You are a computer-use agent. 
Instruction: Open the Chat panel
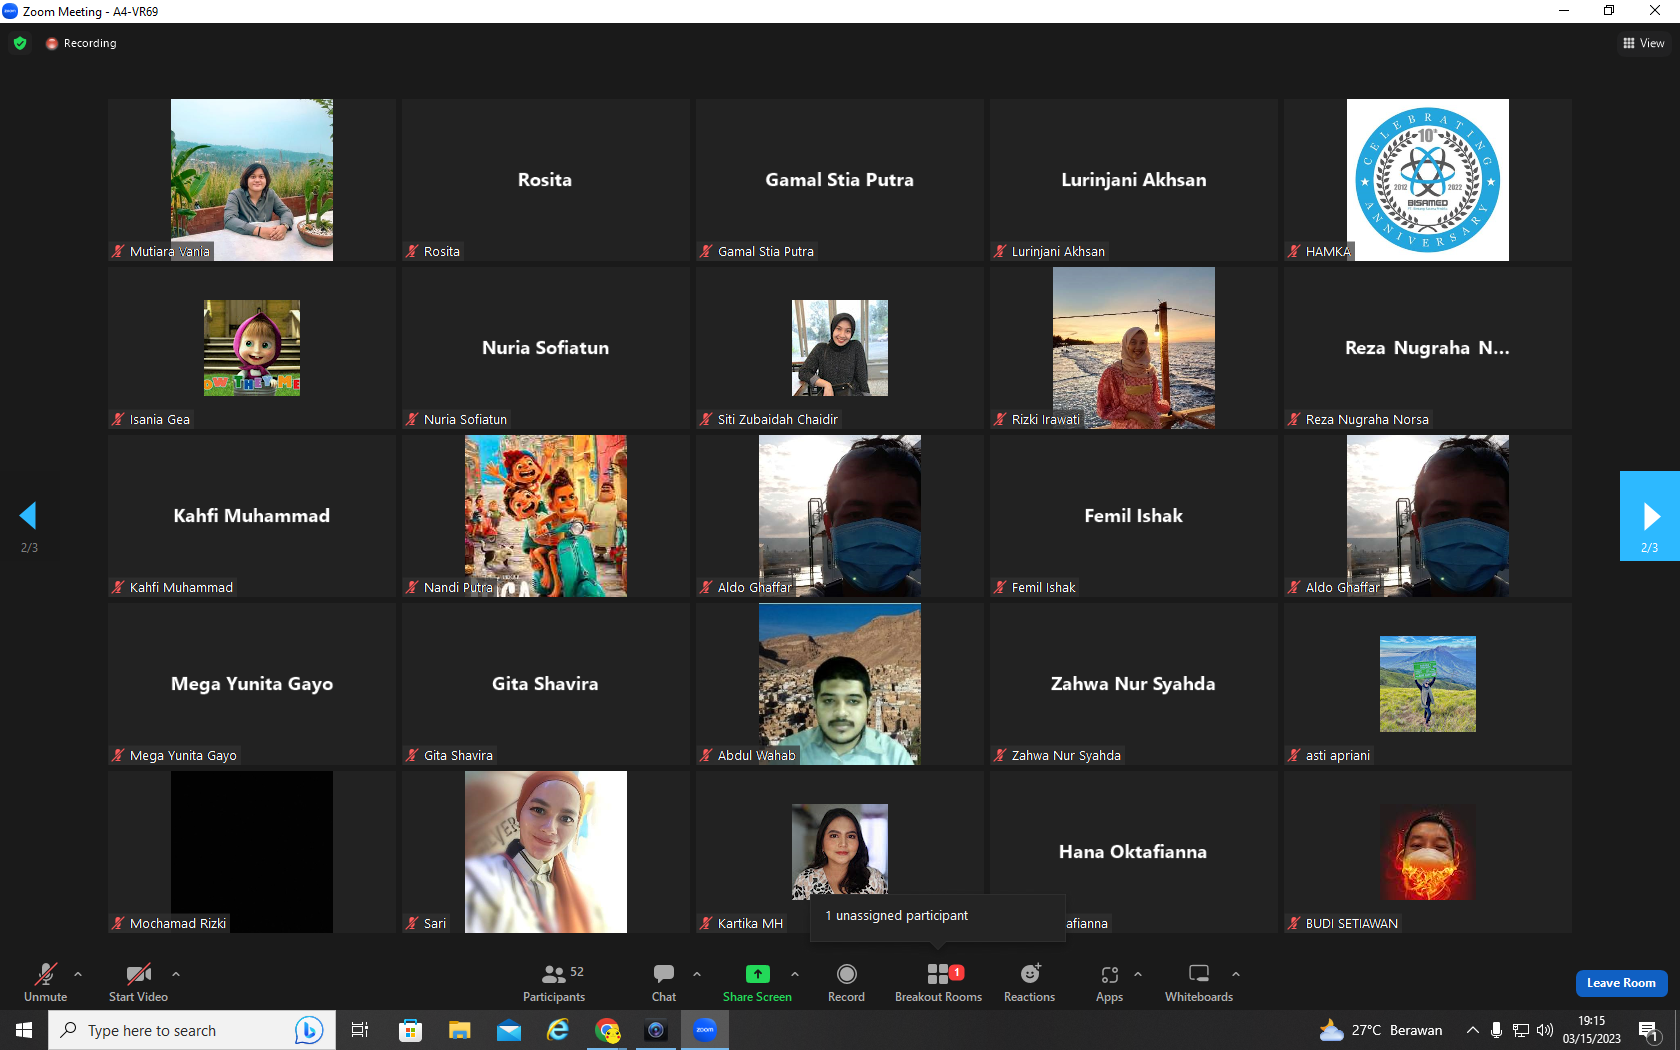(x=664, y=982)
